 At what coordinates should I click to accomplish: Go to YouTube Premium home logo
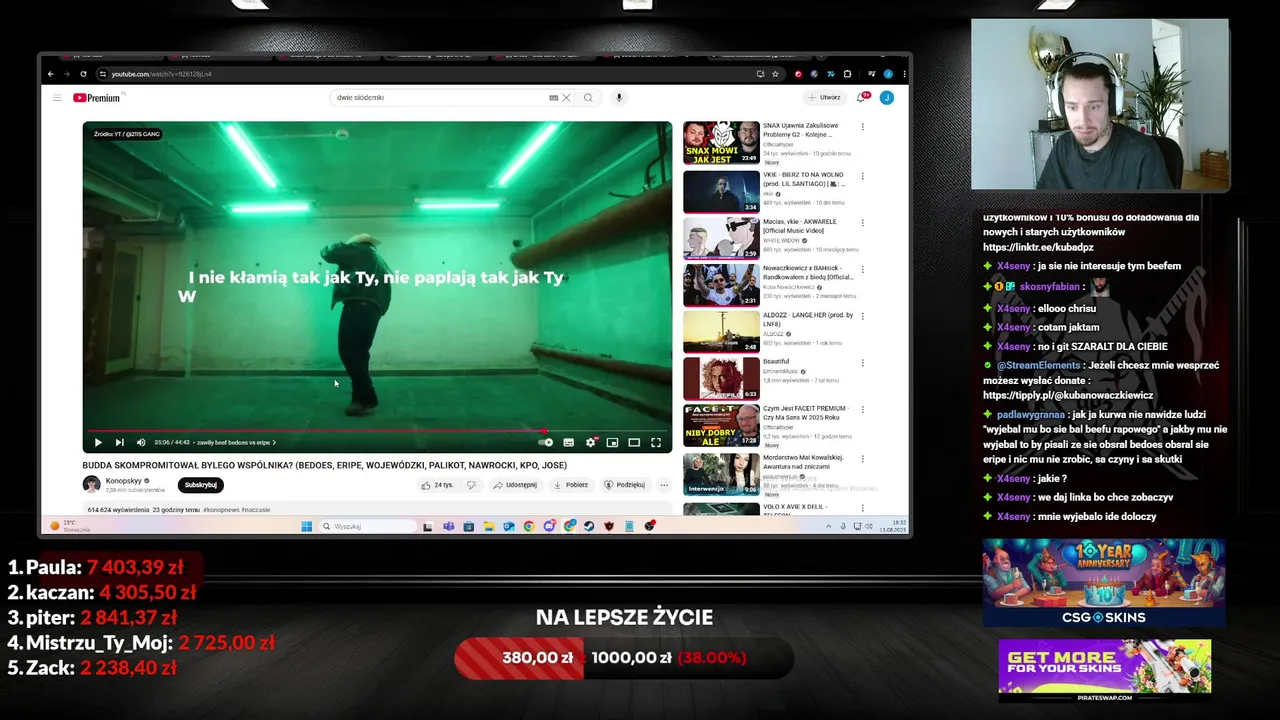pyautogui.click(x=96, y=98)
